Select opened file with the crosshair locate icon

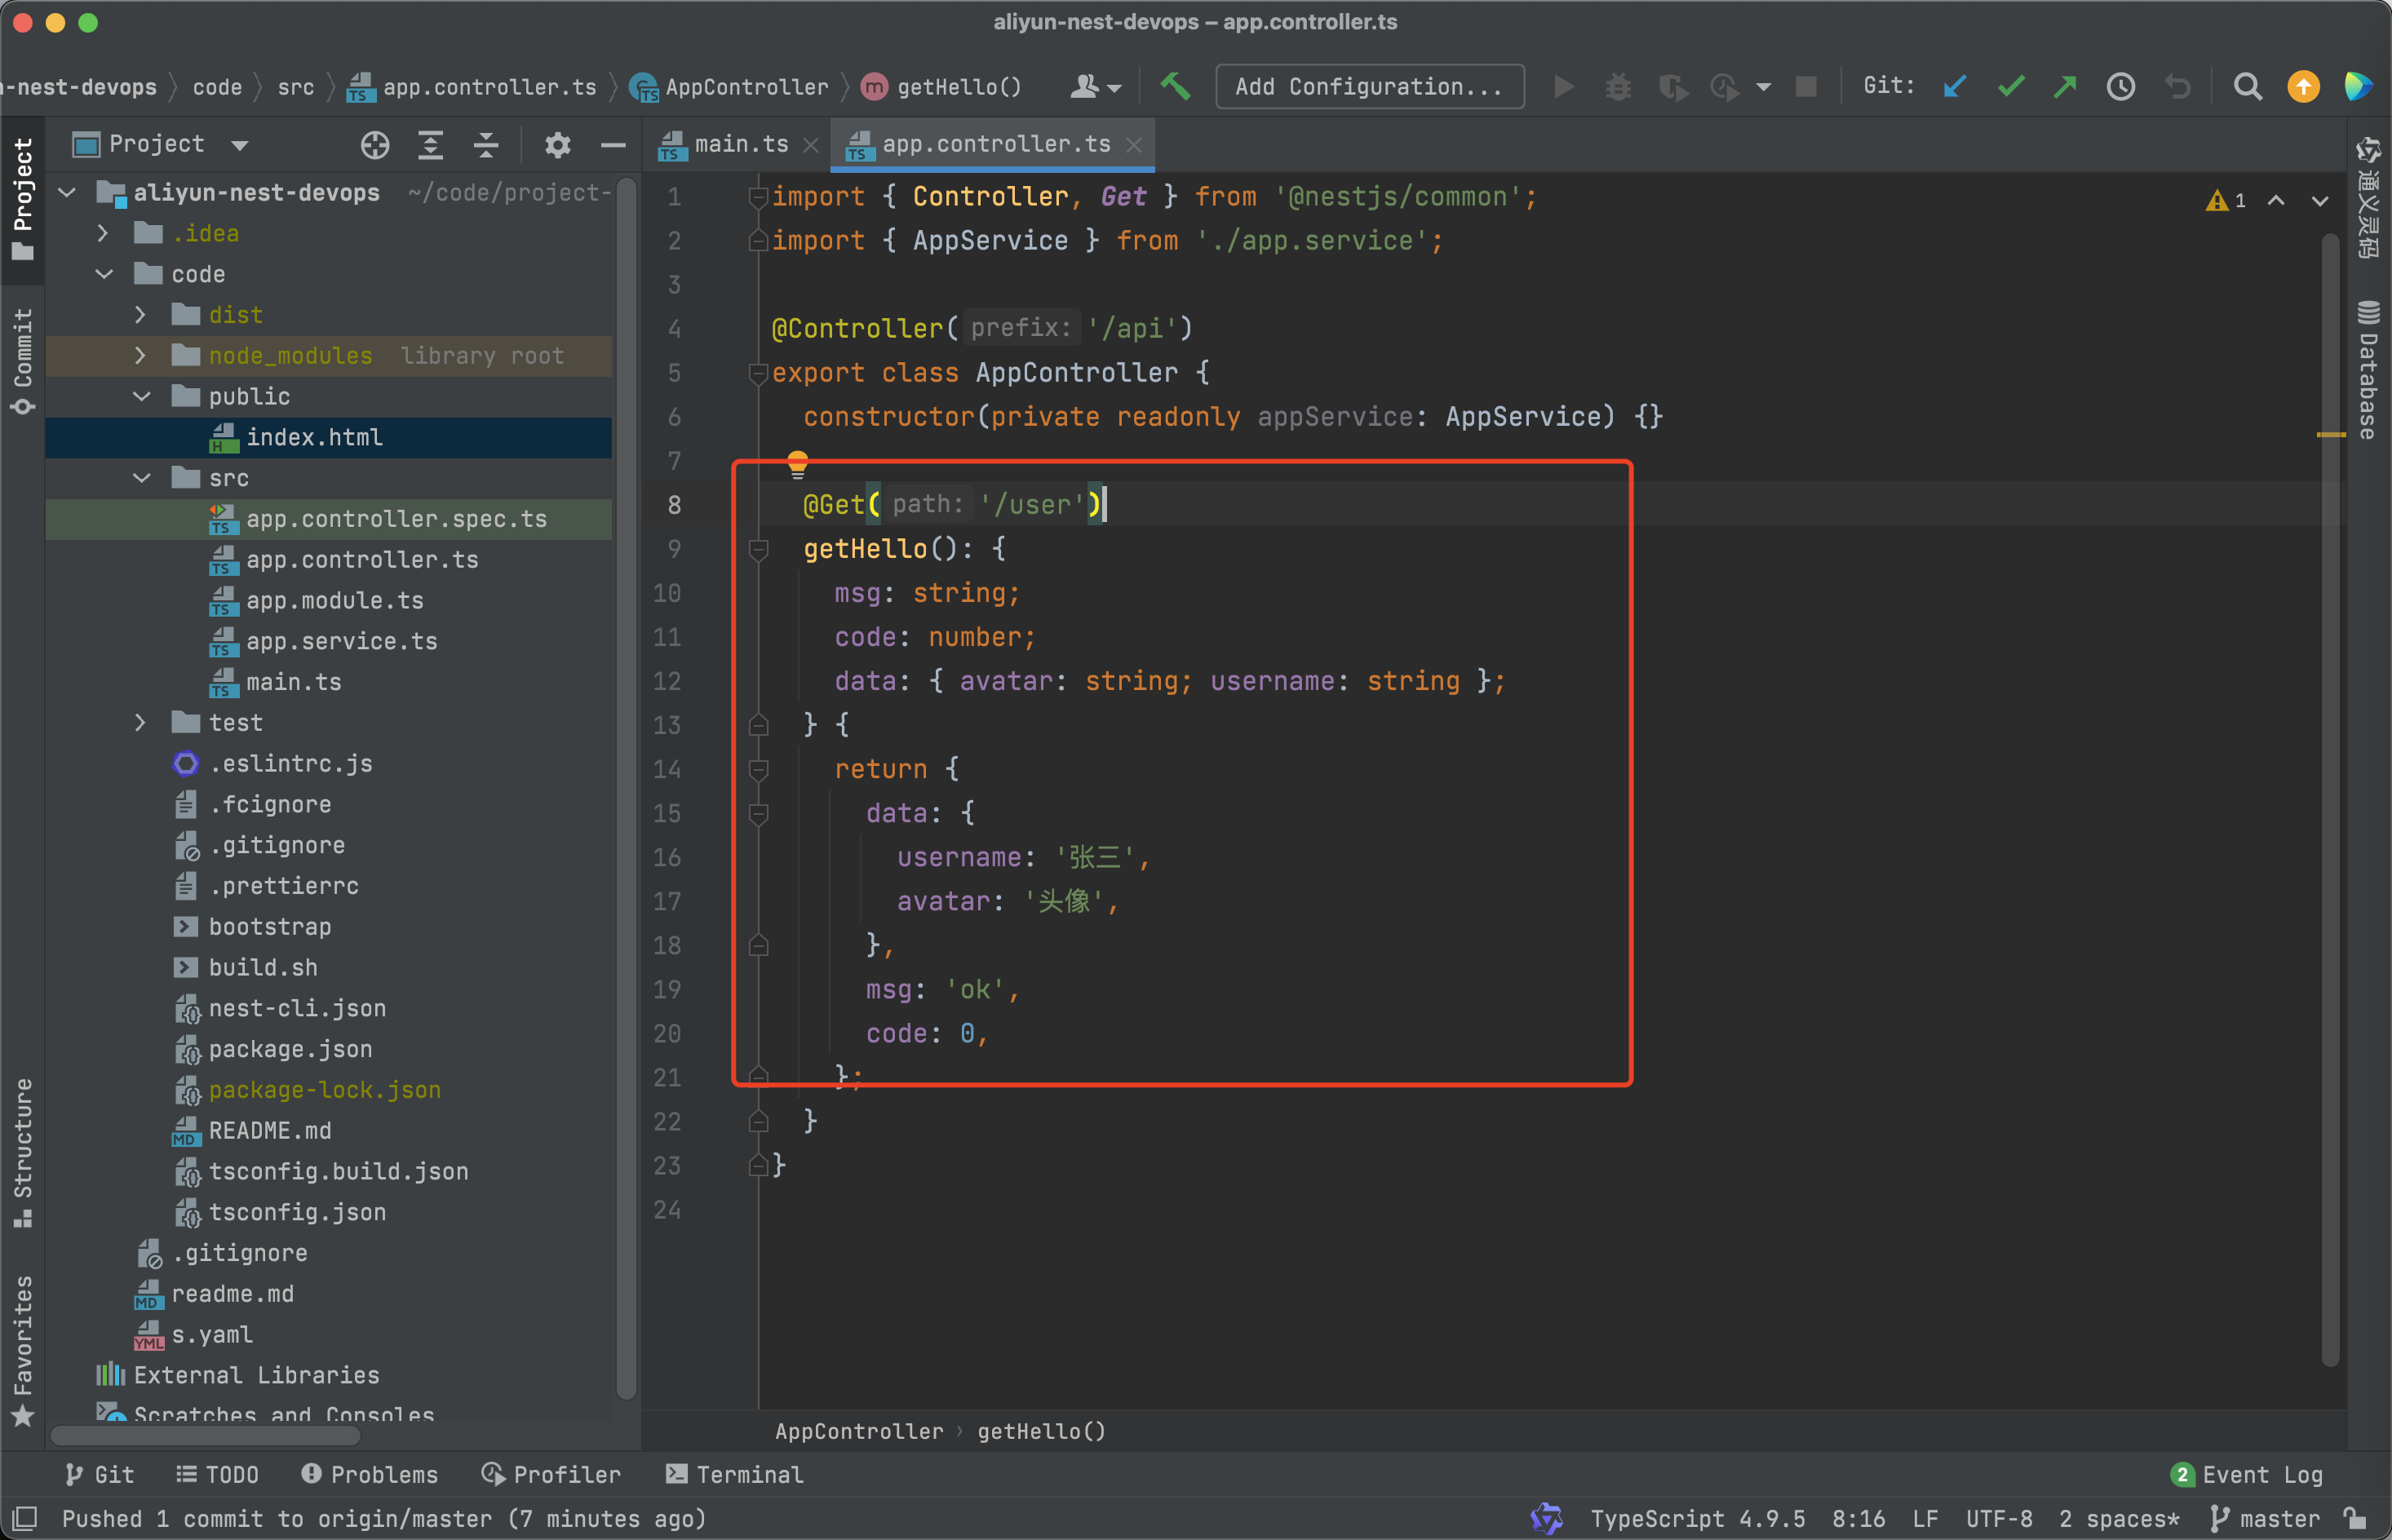pyautogui.click(x=375, y=145)
